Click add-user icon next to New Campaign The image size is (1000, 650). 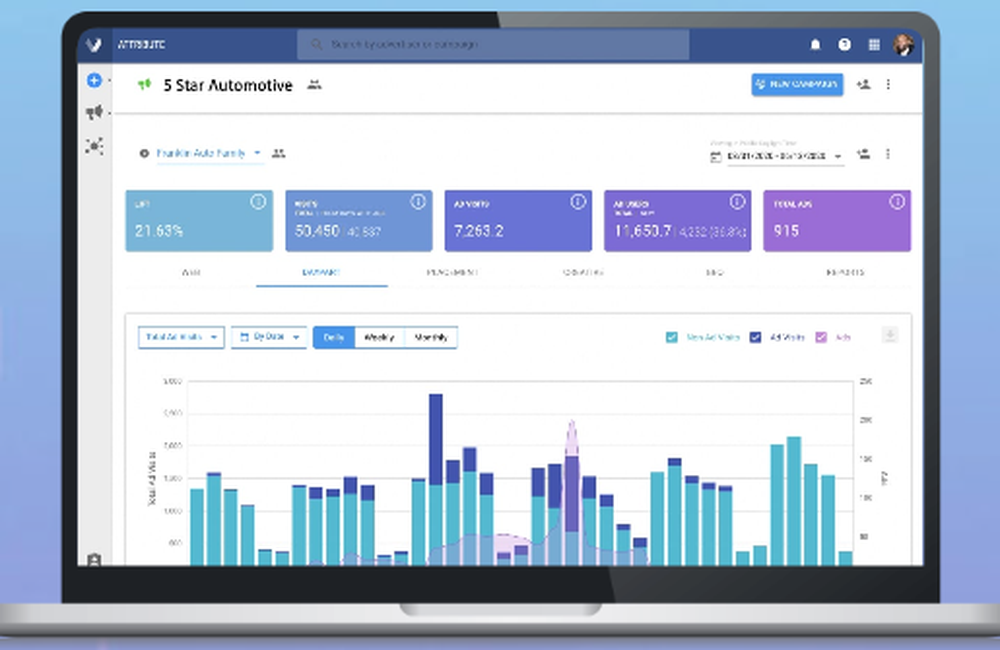pos(864,84)
